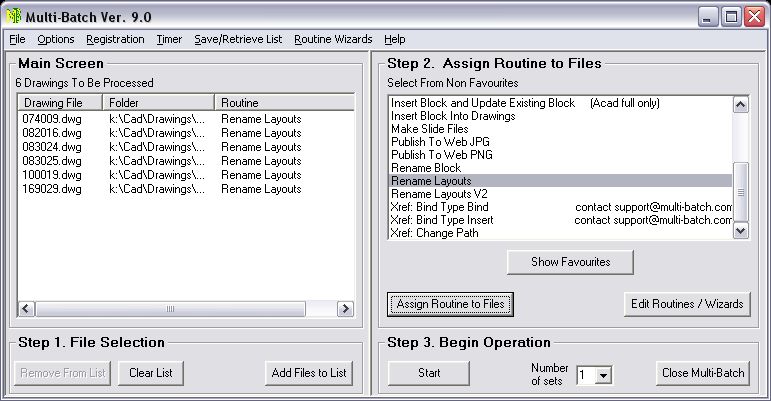The image size is (771, 401).
Task: Click the Close Multi-Batch button
Action: coord(703,373)
